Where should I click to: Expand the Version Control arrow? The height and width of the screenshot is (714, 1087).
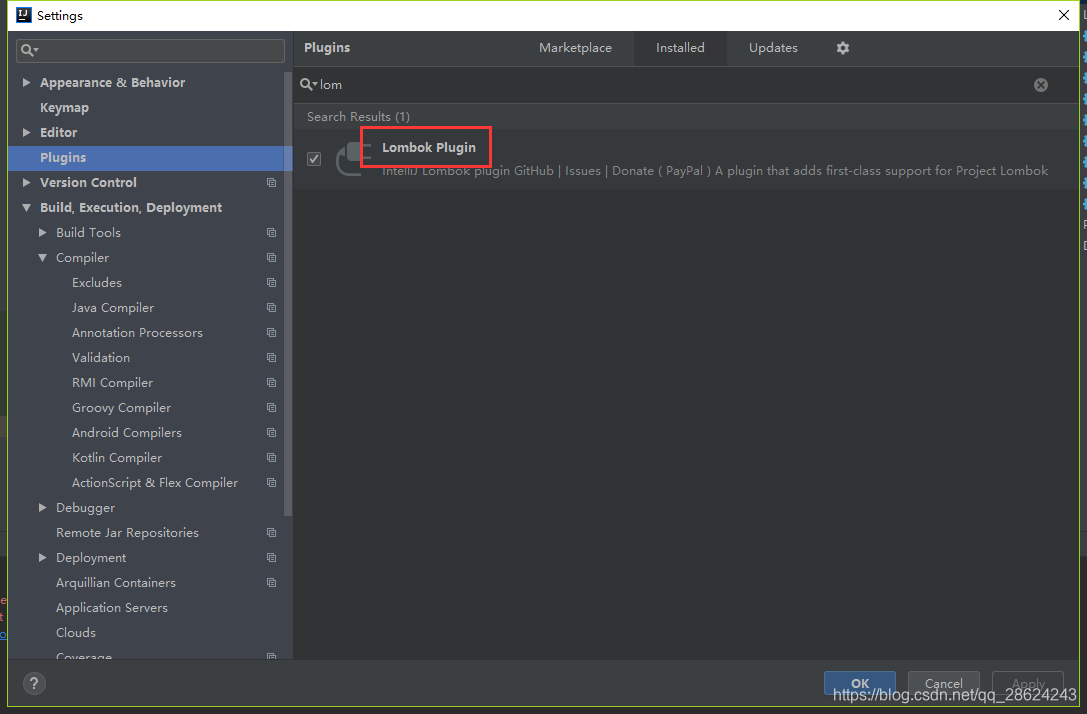pos(26,182)
